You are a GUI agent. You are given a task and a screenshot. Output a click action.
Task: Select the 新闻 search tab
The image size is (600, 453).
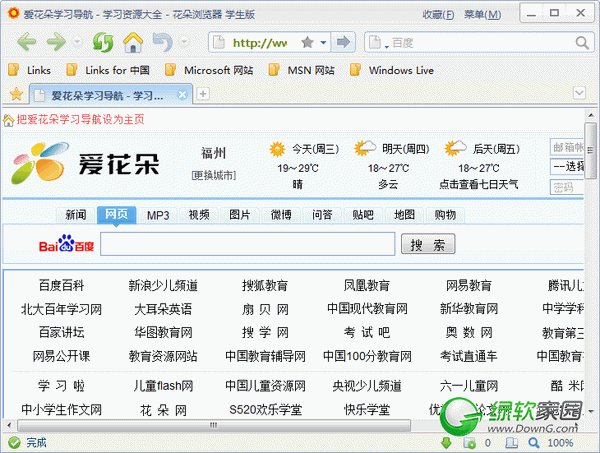pos(76,215)
